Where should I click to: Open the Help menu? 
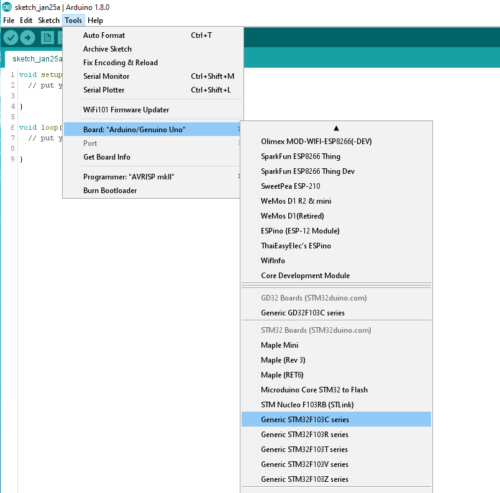tap(95, 20)
